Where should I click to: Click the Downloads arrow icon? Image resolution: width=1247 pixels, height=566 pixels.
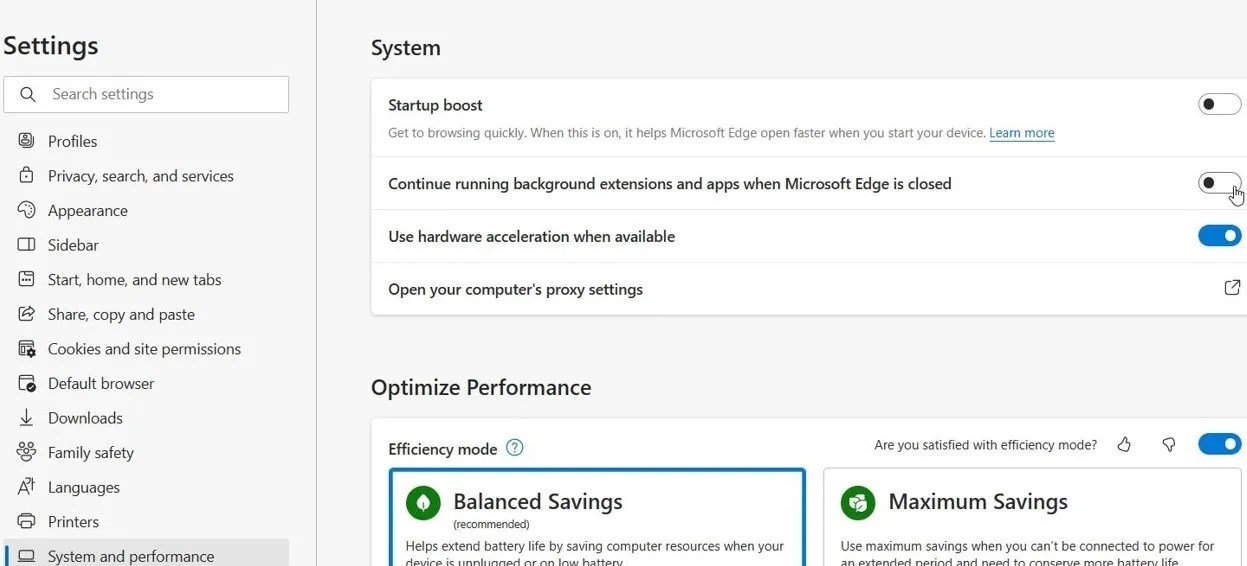click(27, 418)
